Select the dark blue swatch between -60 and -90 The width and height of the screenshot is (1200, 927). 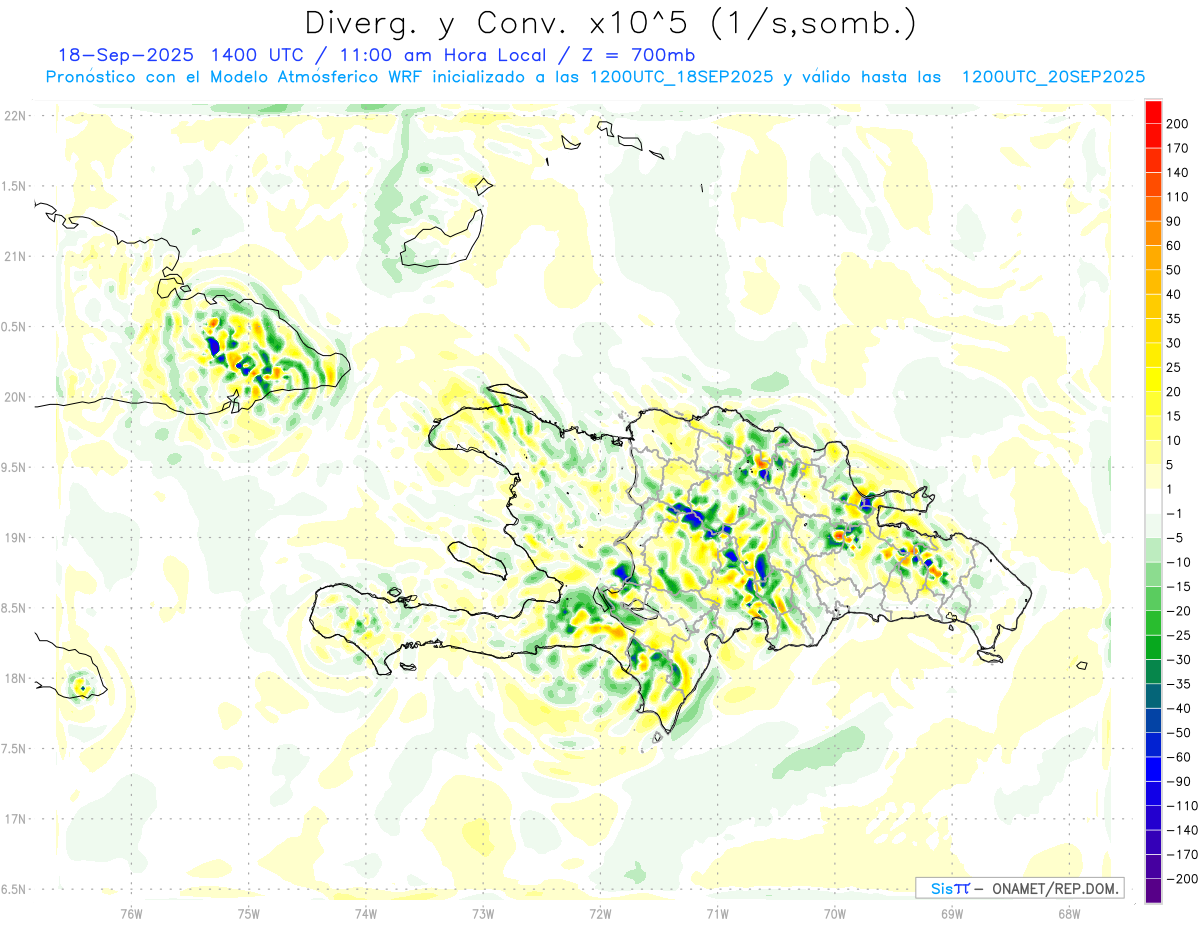point(1153,769)
